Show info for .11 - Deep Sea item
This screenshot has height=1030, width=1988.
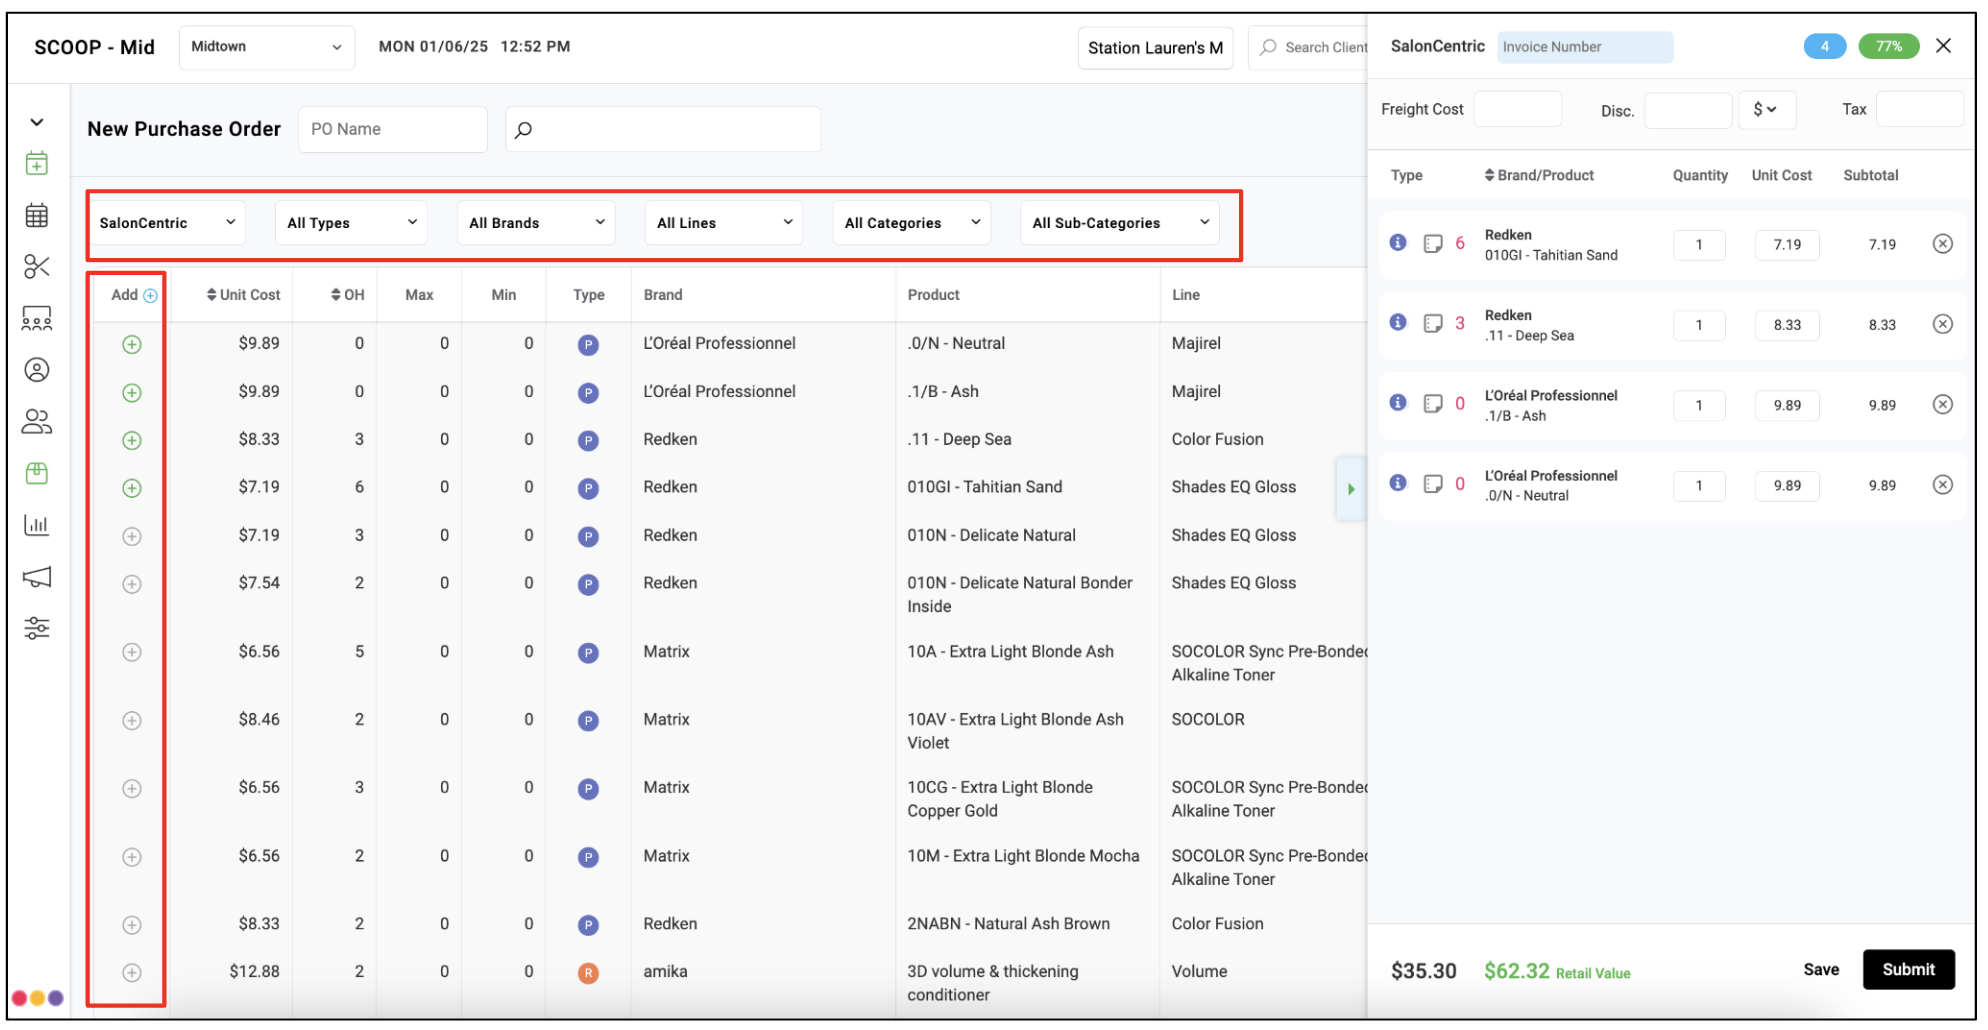click(1400, 323)
